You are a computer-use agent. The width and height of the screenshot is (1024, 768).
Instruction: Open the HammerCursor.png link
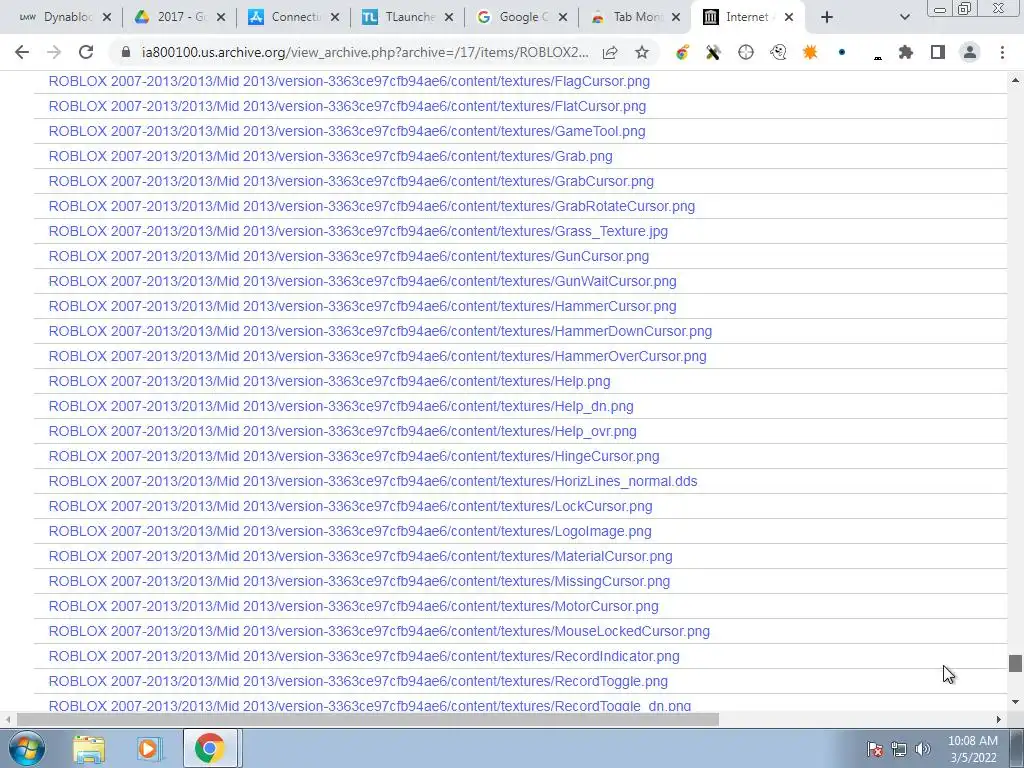pos(362,306)
